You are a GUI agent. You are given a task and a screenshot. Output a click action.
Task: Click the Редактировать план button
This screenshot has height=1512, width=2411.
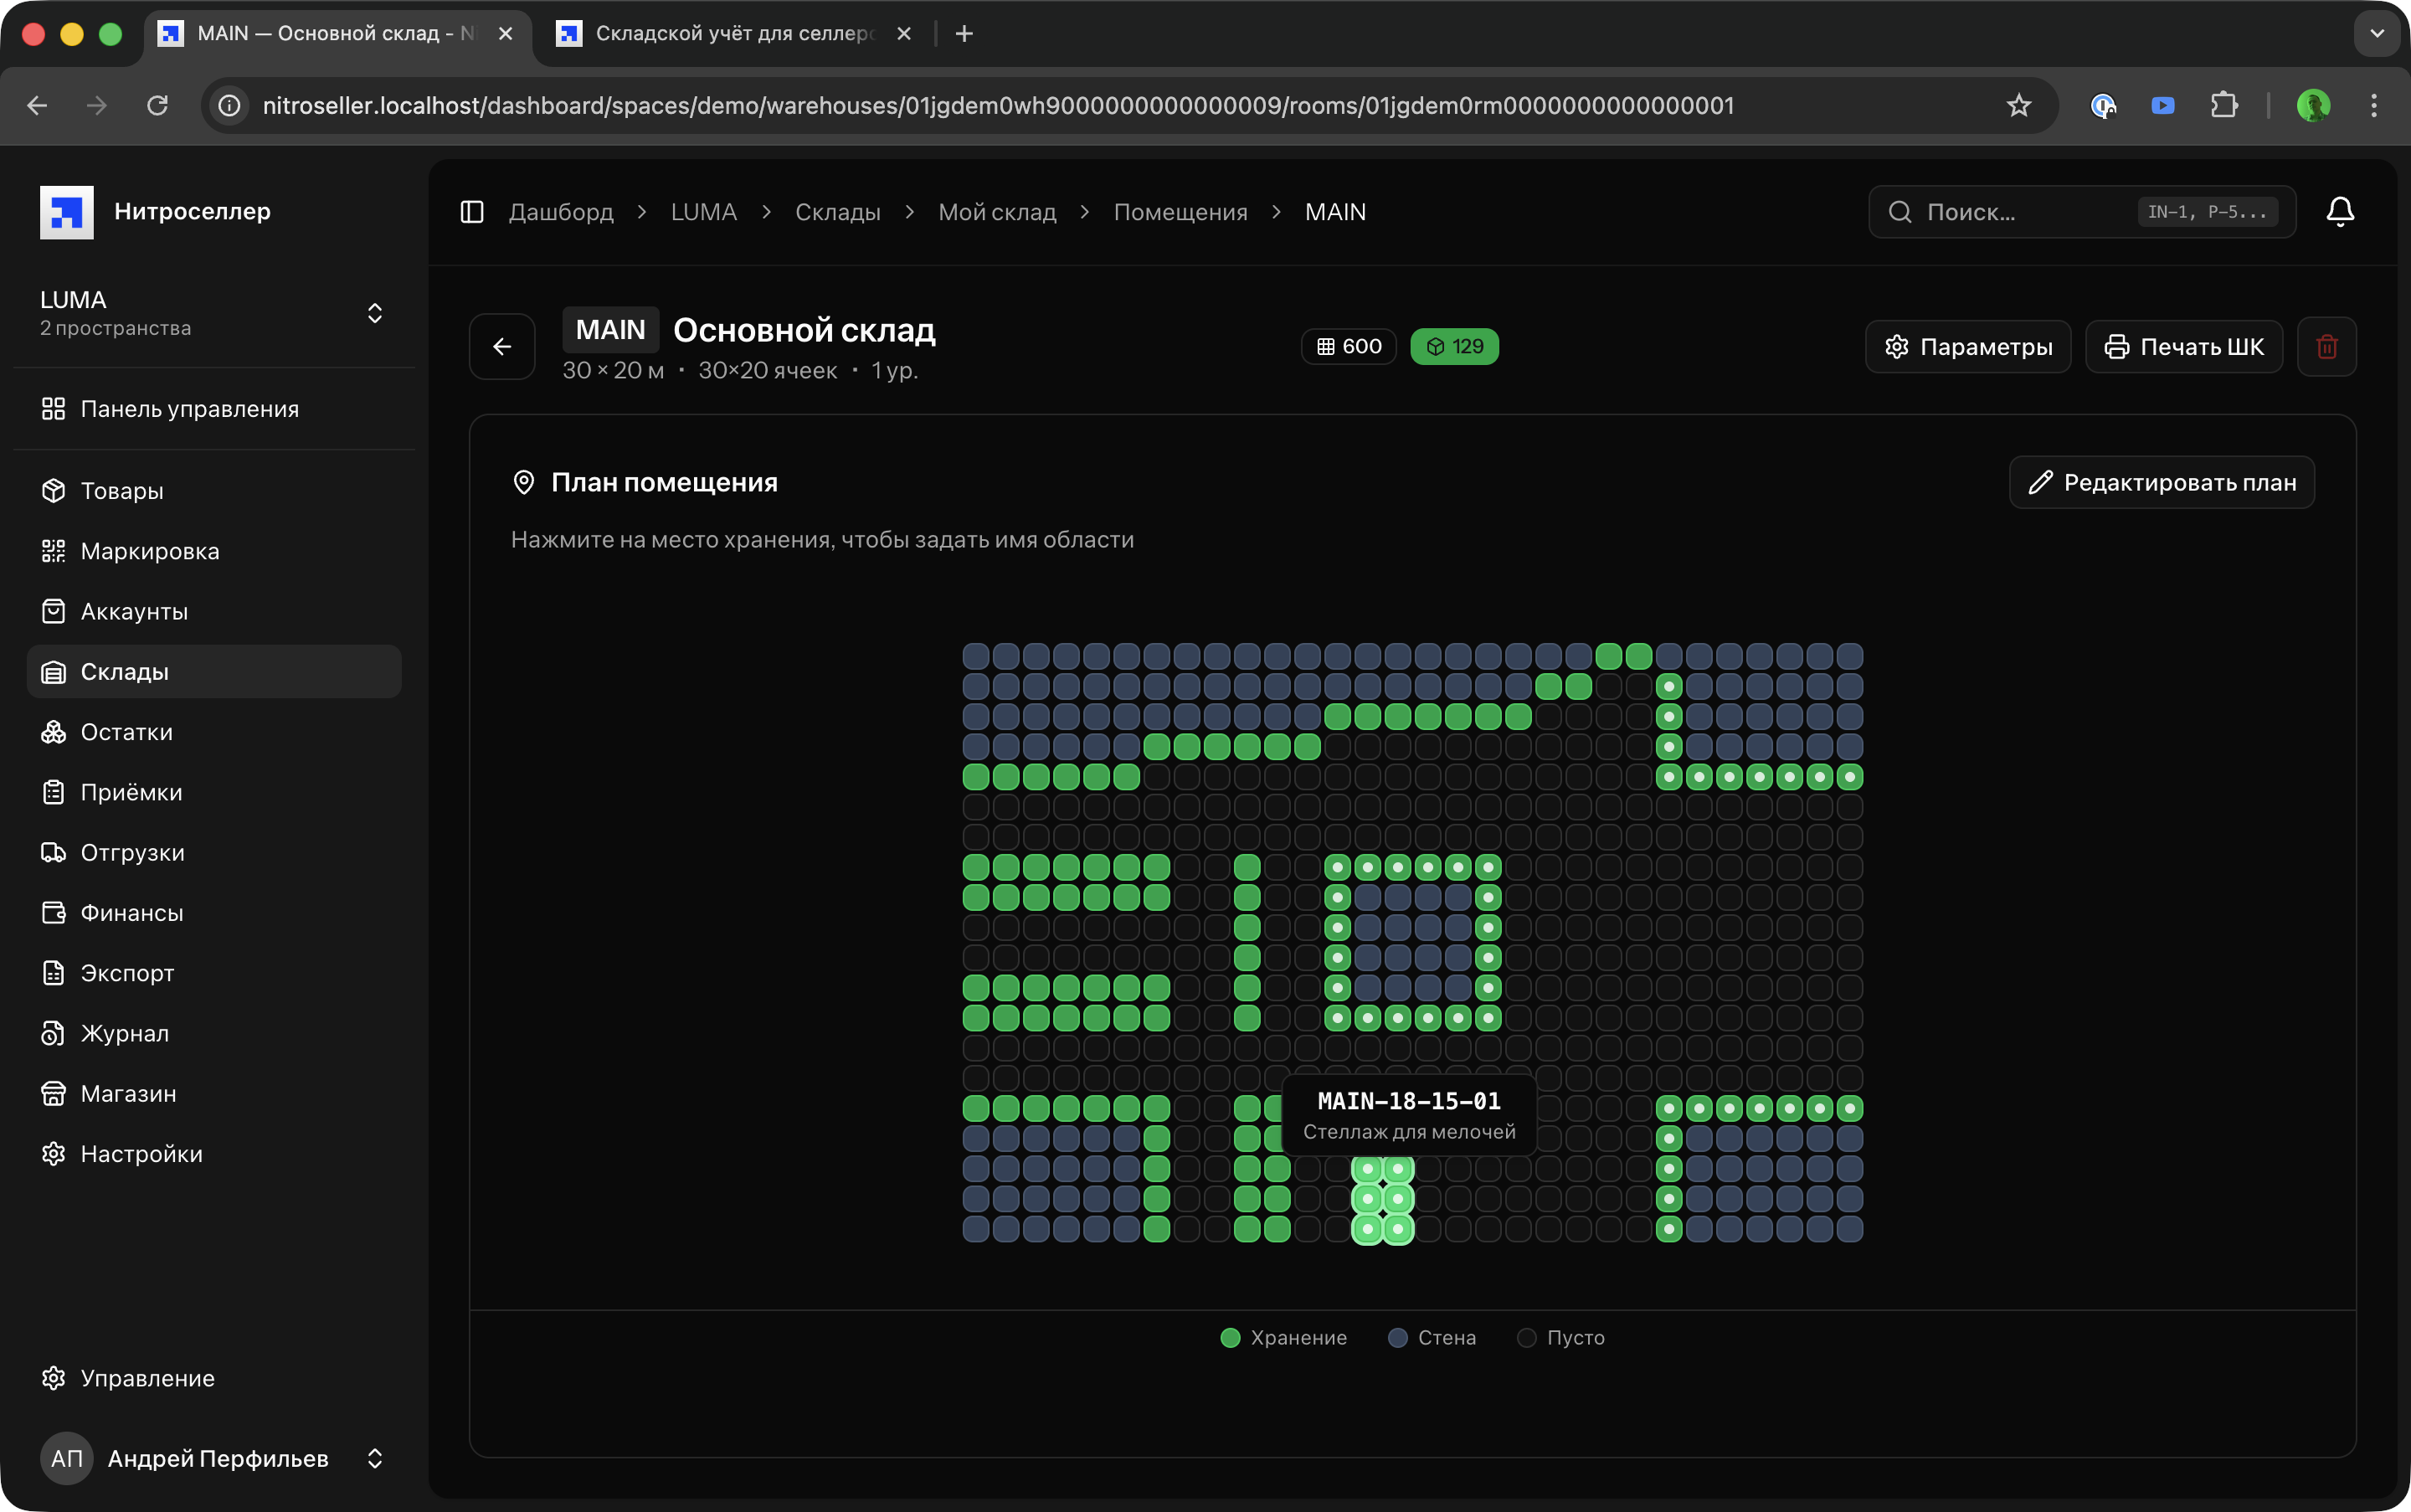(2162, 483)
